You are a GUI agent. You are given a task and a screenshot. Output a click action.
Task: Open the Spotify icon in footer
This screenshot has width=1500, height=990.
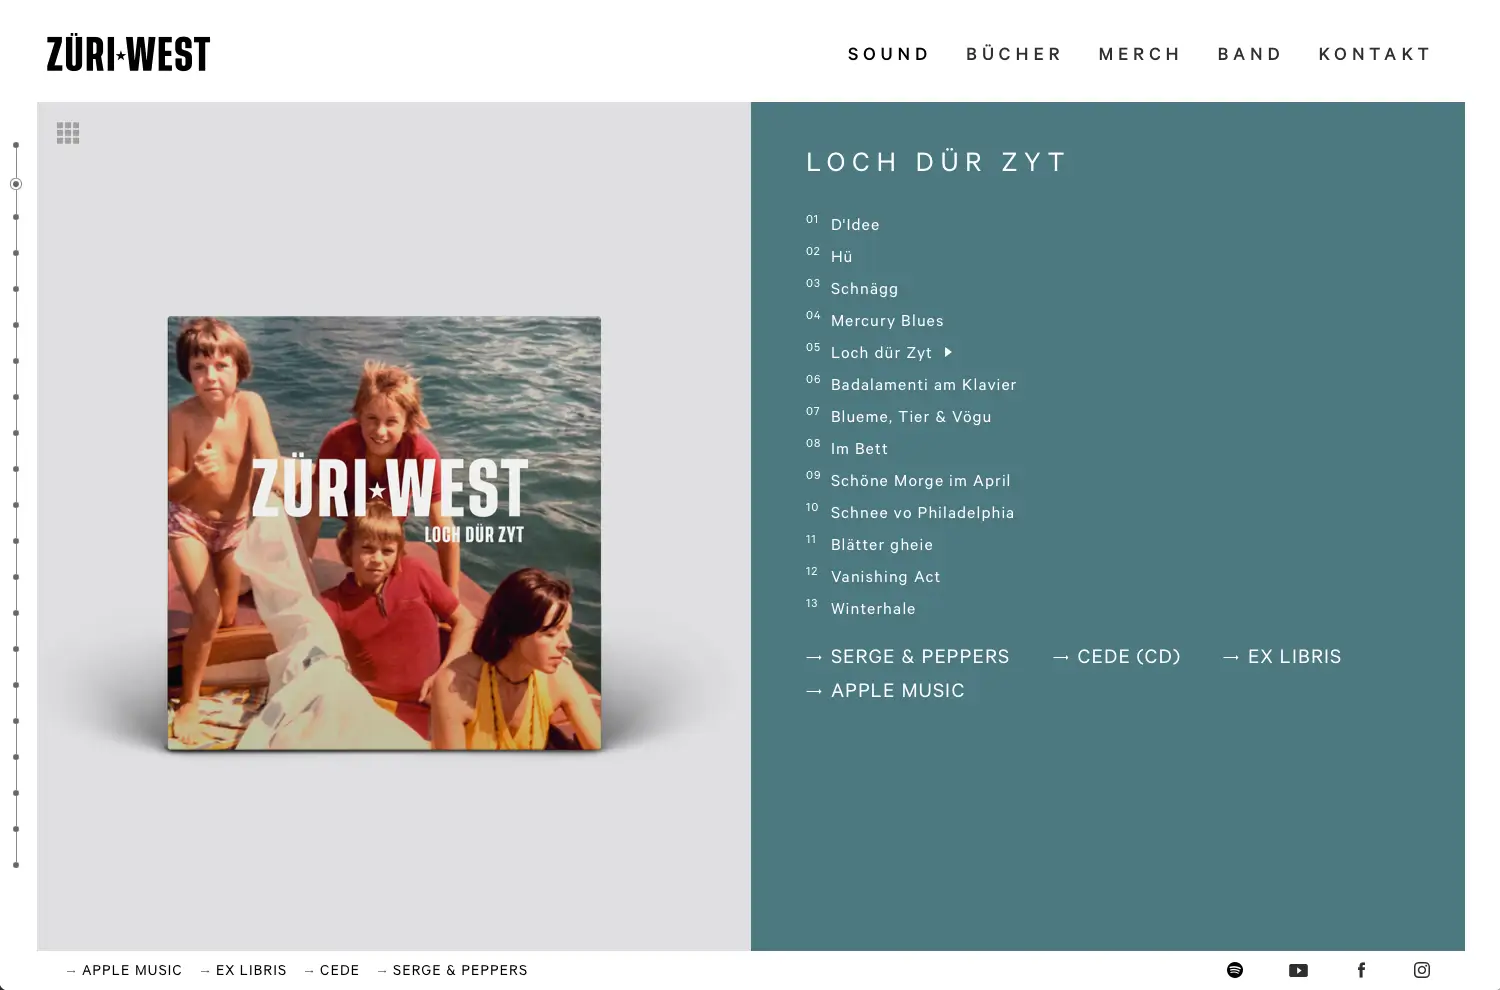(1235, 970)
